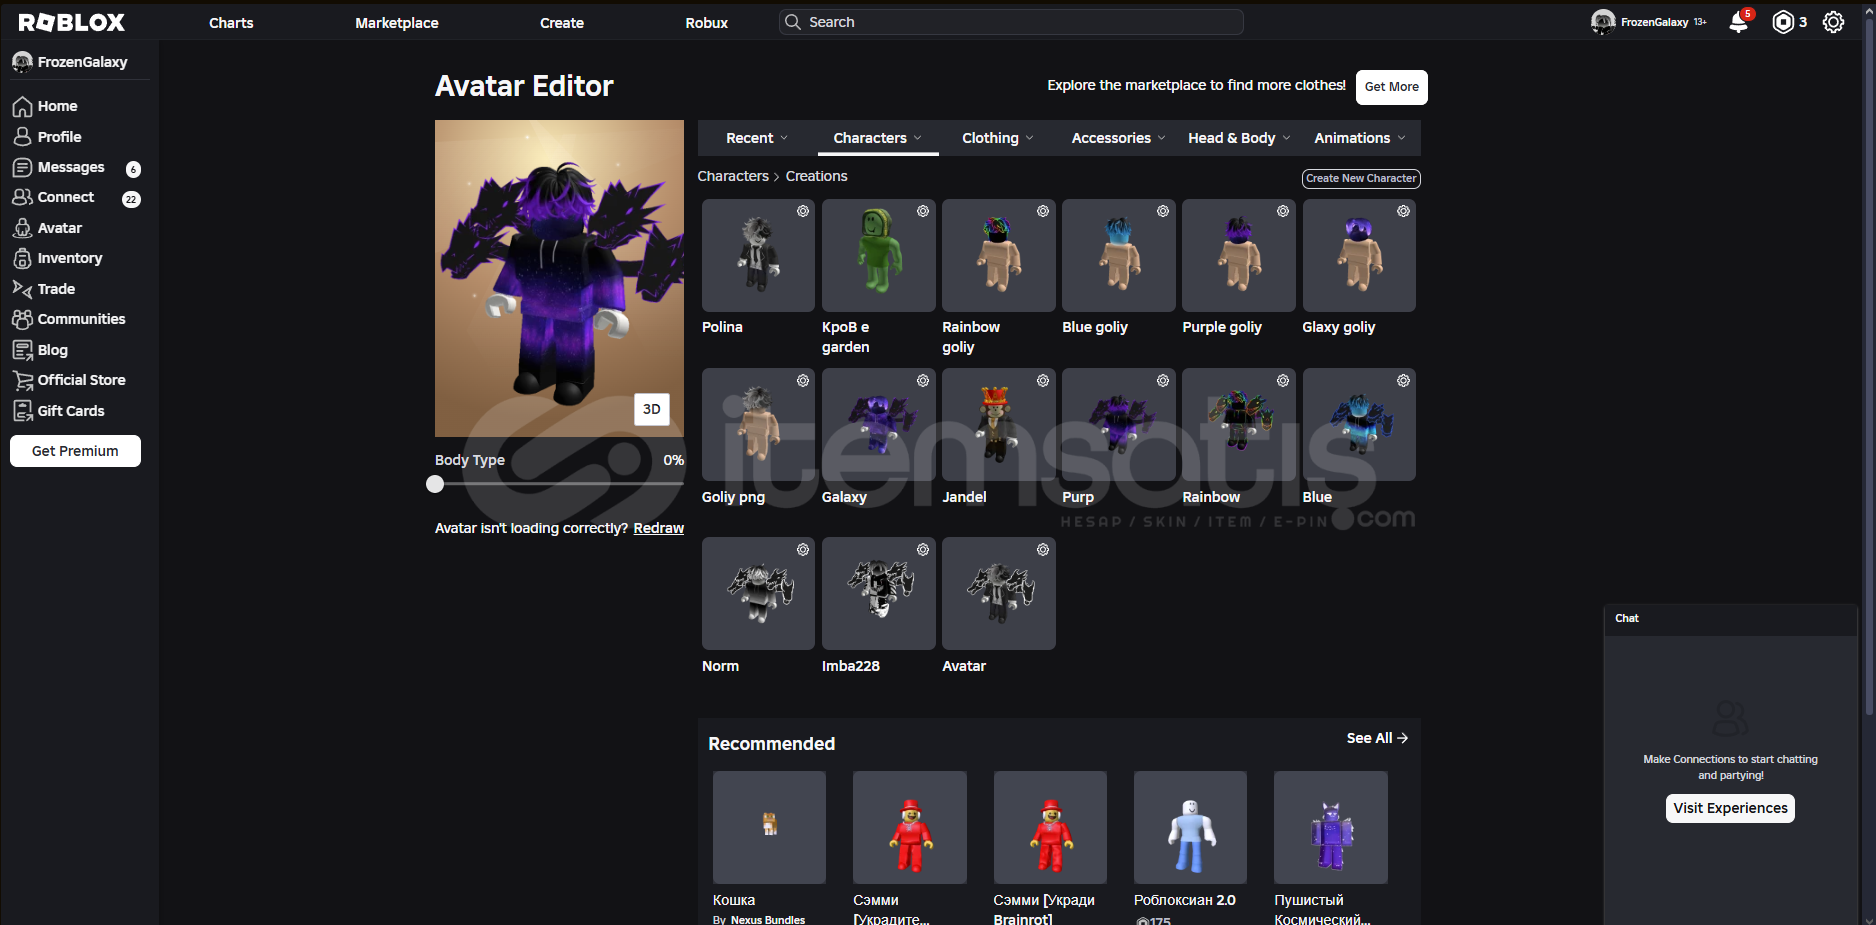
Task: Open the Home sidebar icon
Action: click(22, 106)
